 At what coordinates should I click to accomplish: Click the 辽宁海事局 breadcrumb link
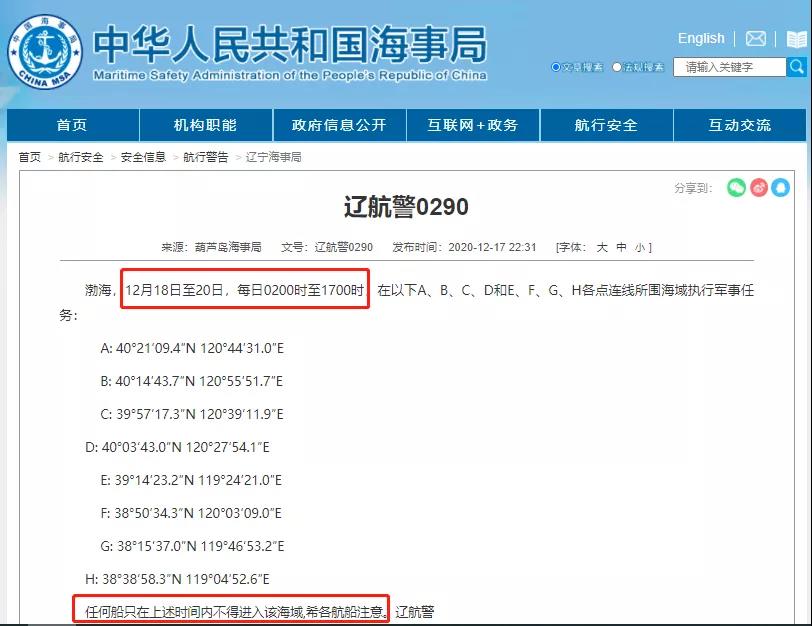coord(273,157)
